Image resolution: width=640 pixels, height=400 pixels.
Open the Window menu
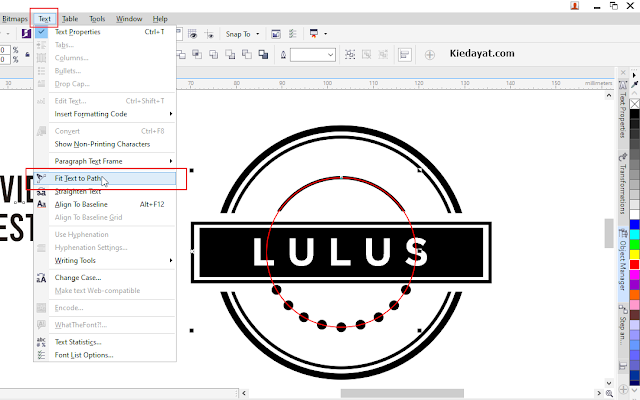(x=129, y=19)
